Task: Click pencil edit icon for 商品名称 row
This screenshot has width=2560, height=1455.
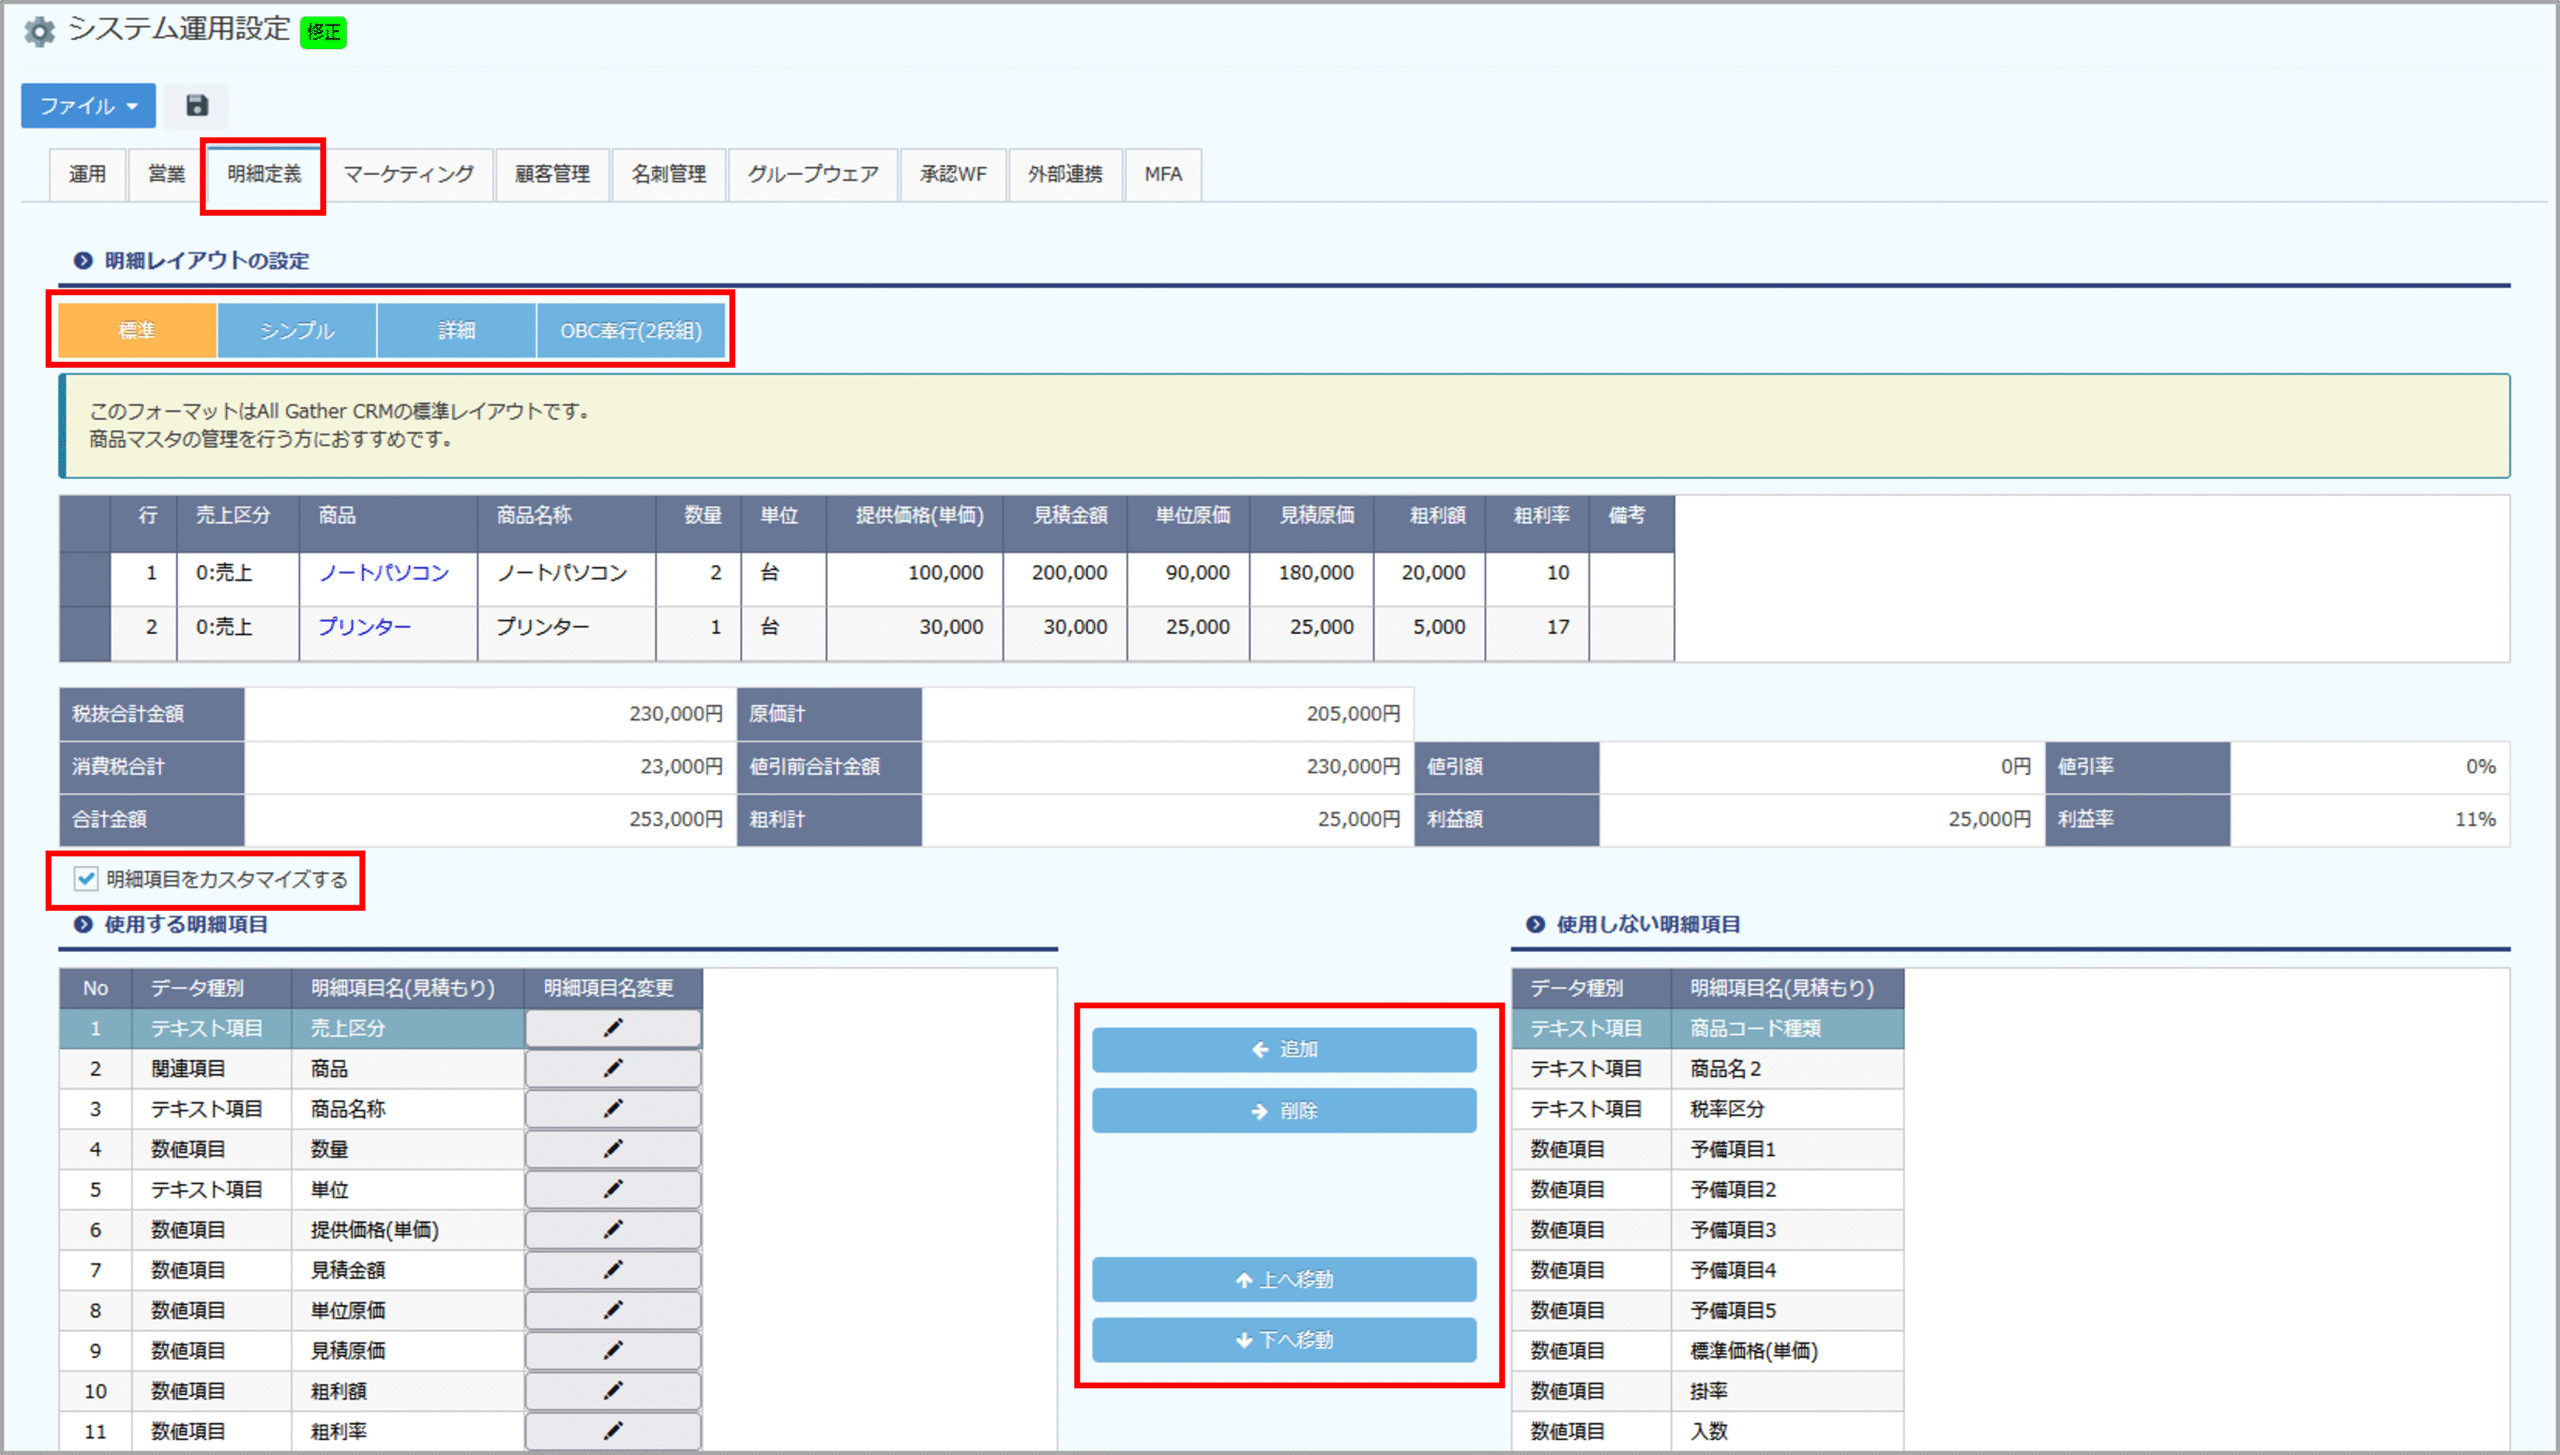Action: coord(613,1108)
